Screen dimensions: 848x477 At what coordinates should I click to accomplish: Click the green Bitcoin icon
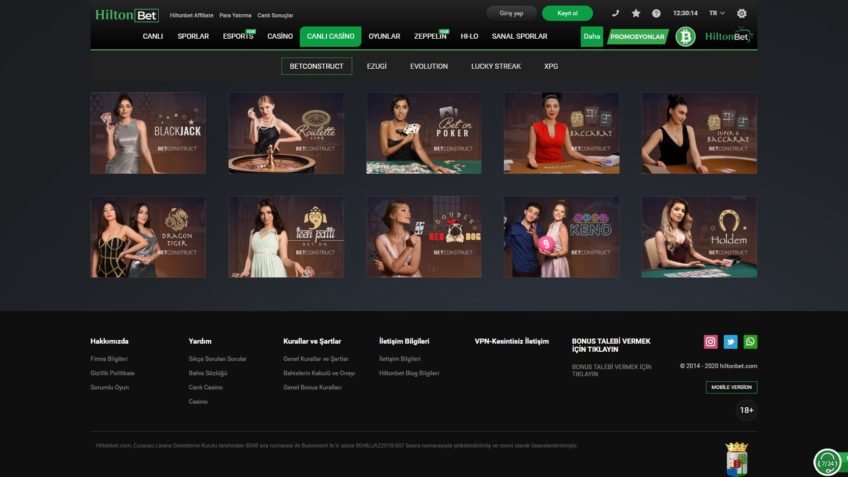[685, 37]
